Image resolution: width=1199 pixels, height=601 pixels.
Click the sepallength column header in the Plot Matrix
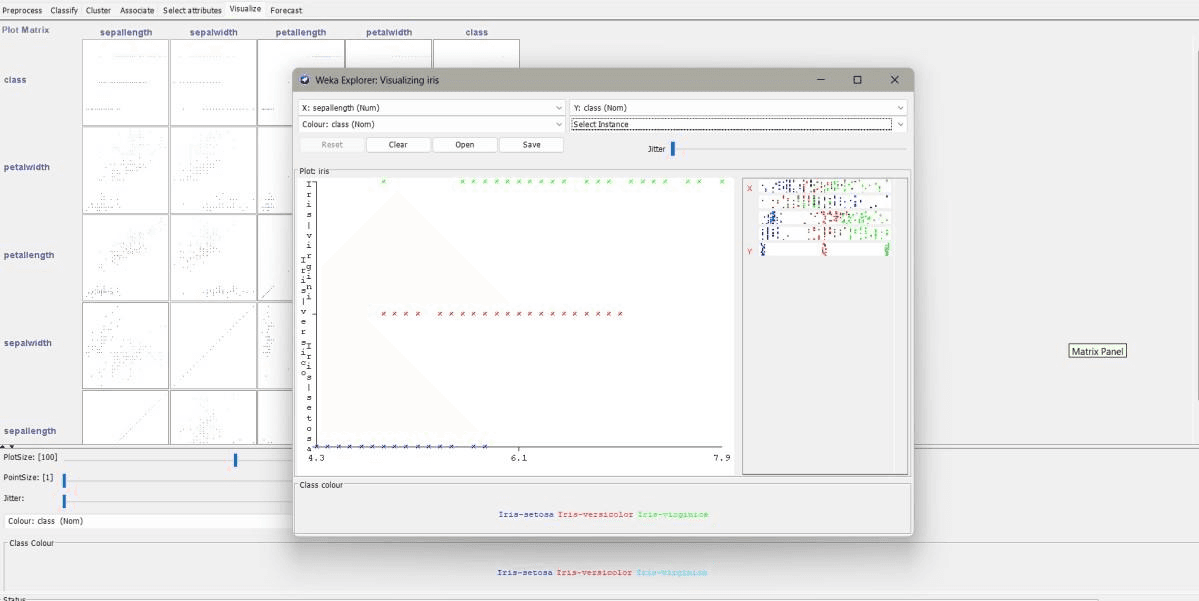126,32
